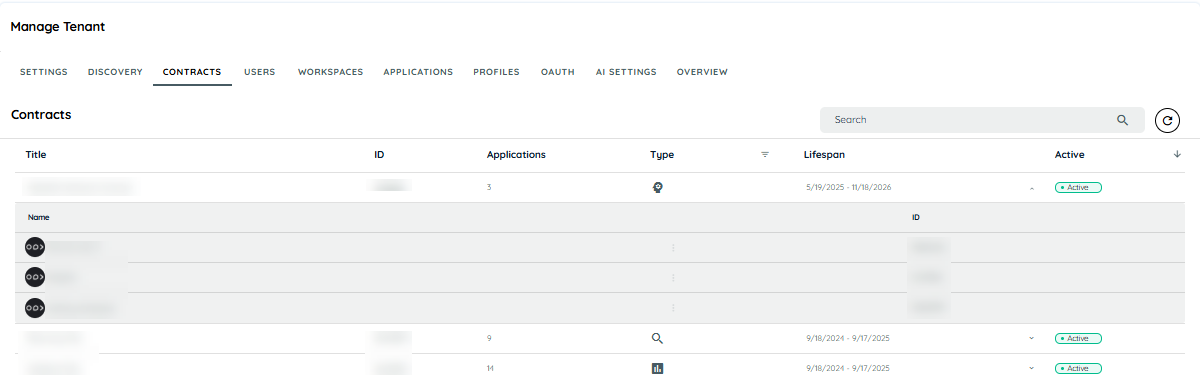Click Active badge of 9-application contract
Viewport: 1200px width, 383px height.
click(x=1078, y=338)
